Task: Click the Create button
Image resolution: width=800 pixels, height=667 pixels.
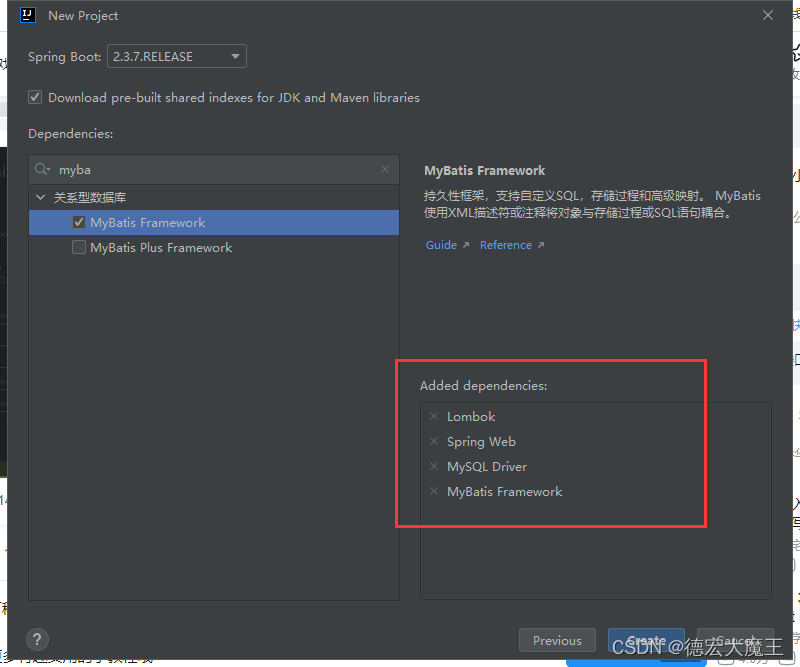Action: (646, 640)
